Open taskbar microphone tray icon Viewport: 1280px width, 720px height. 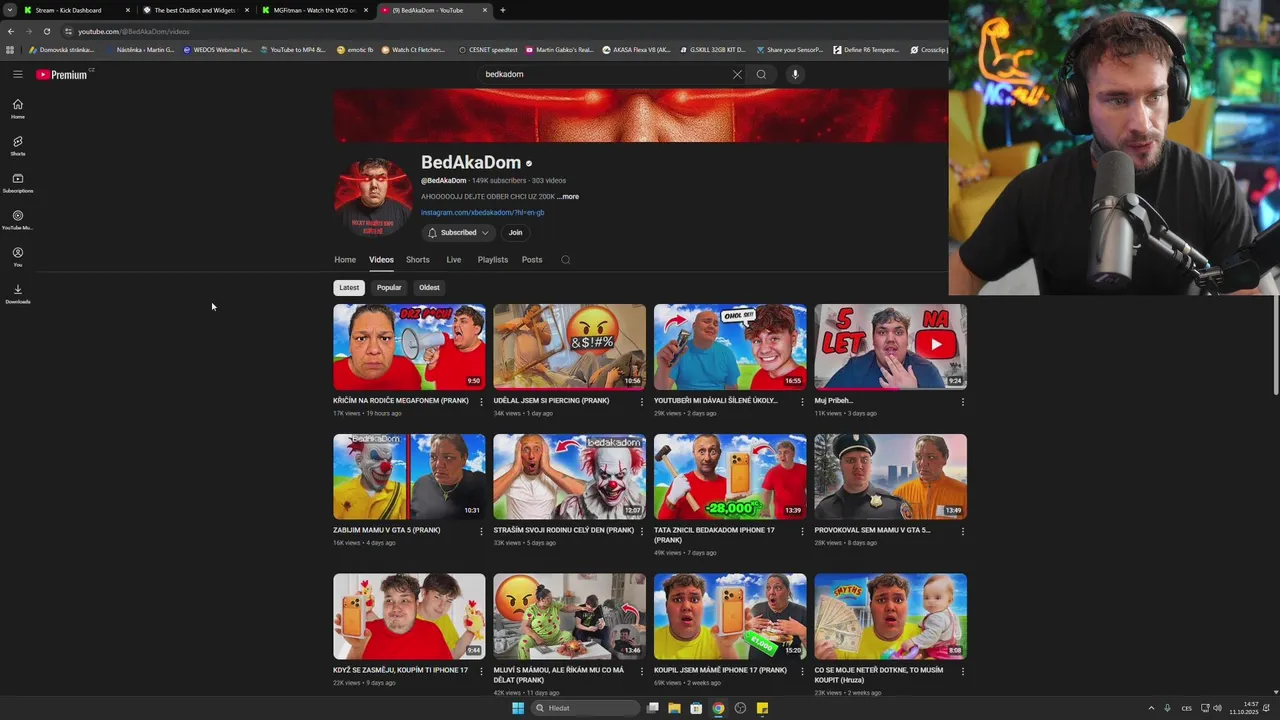[1167, 708]
